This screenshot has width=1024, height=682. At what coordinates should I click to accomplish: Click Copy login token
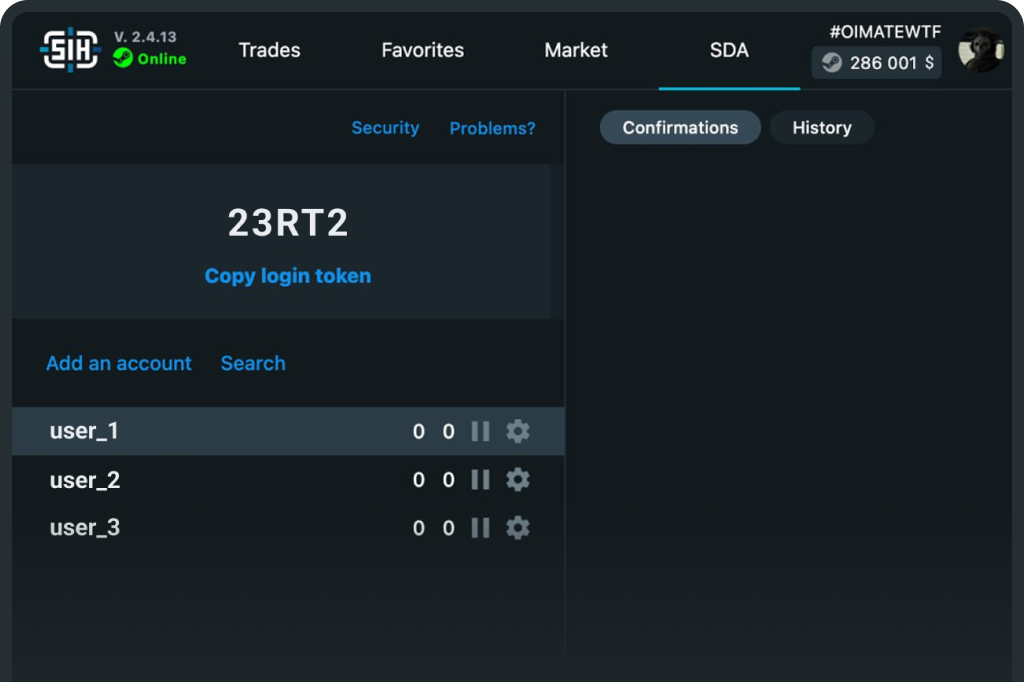(x=288, y=276)
